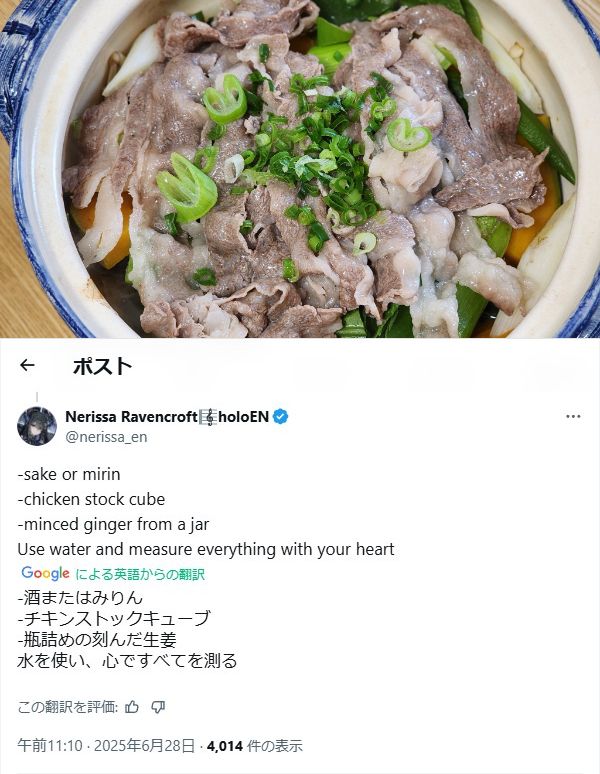This screenshot has width=600, height=774.
Task: Click the original English post text
Action: coord(206,512)
